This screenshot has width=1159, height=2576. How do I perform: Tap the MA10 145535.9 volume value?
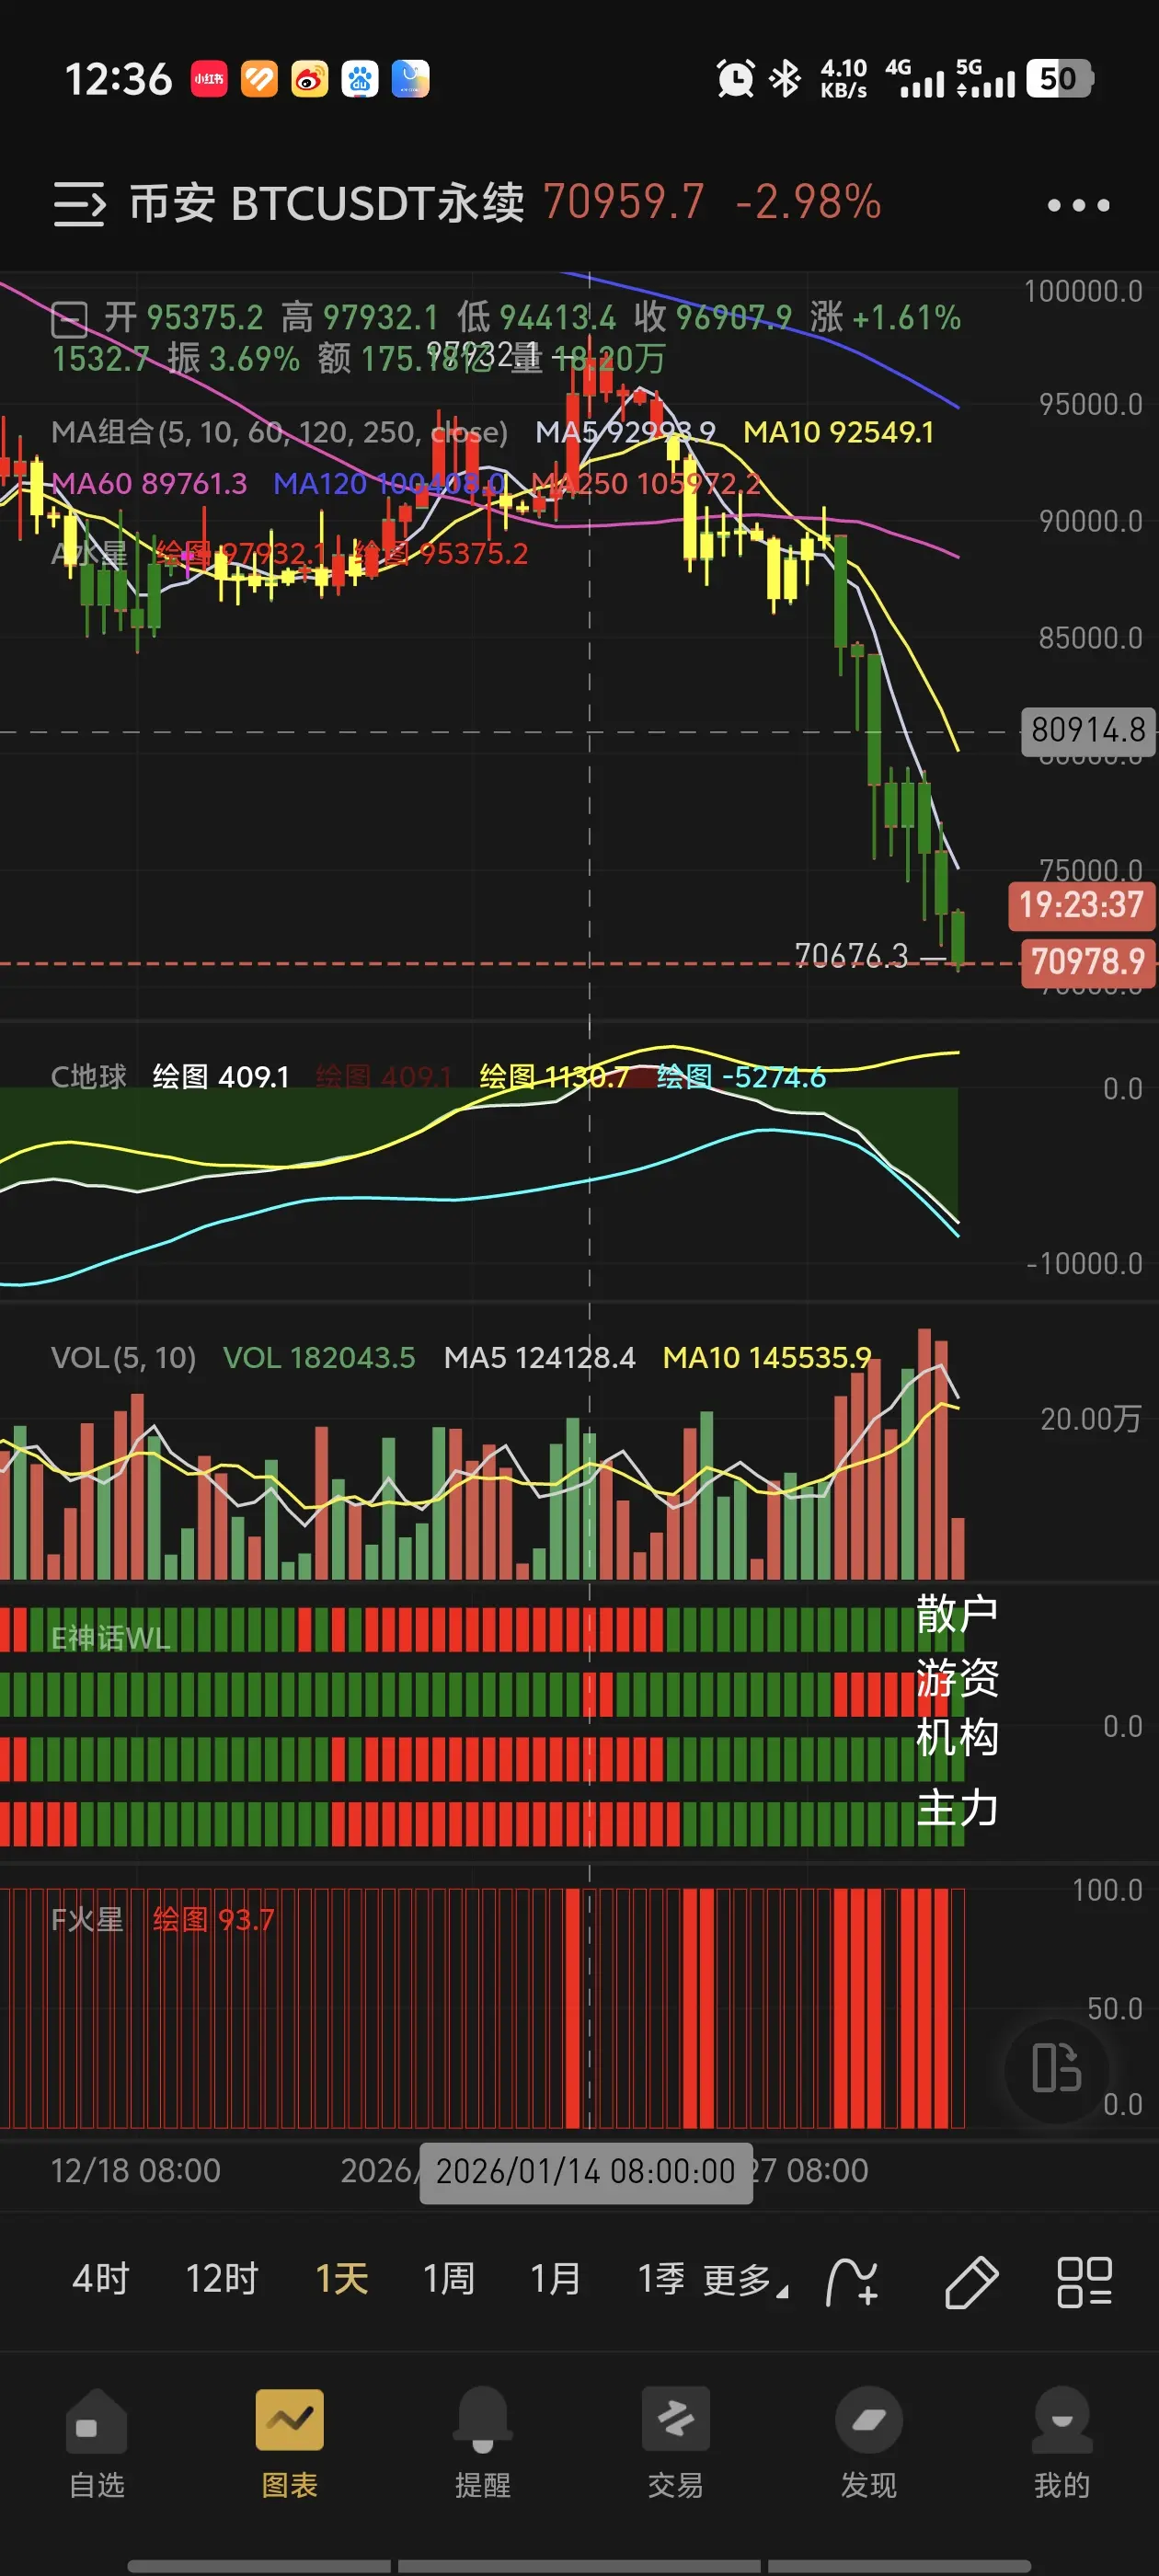pyautogui.click(x=767, y=1357)
